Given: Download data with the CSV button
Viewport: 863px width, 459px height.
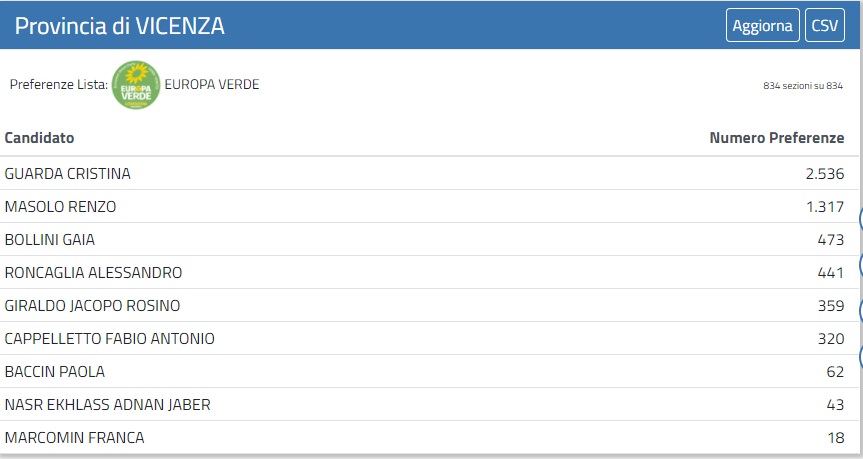Looking at the screenshot, I should pyautogui.click(x=824, y=26).
